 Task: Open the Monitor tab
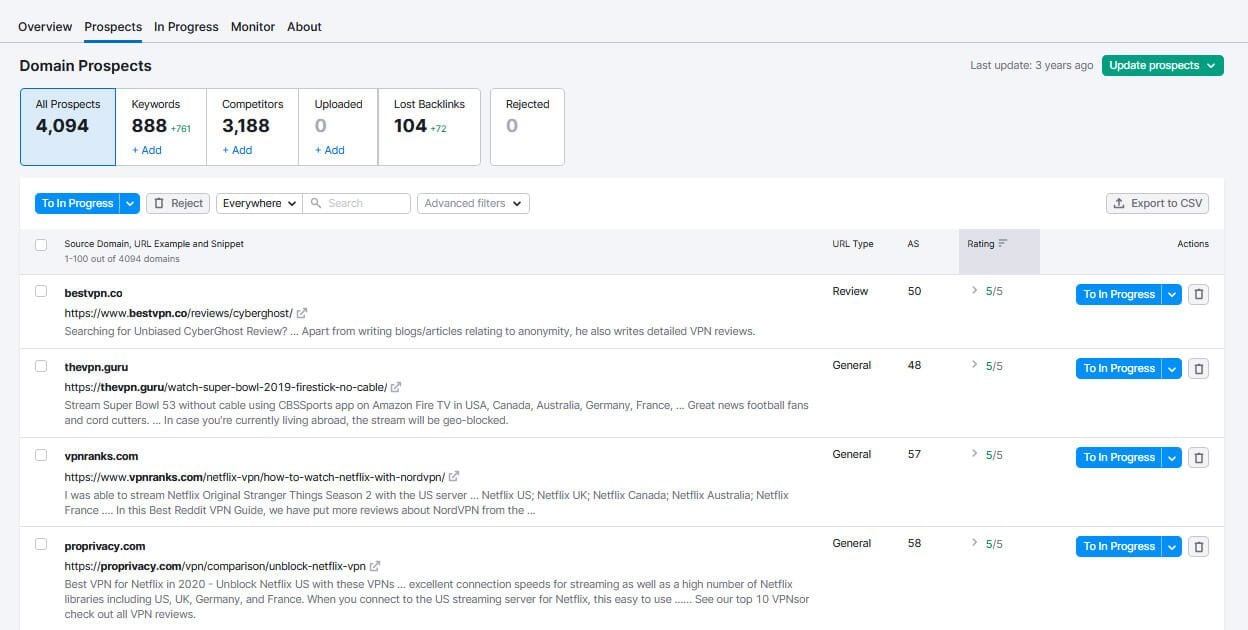(253, 27)
